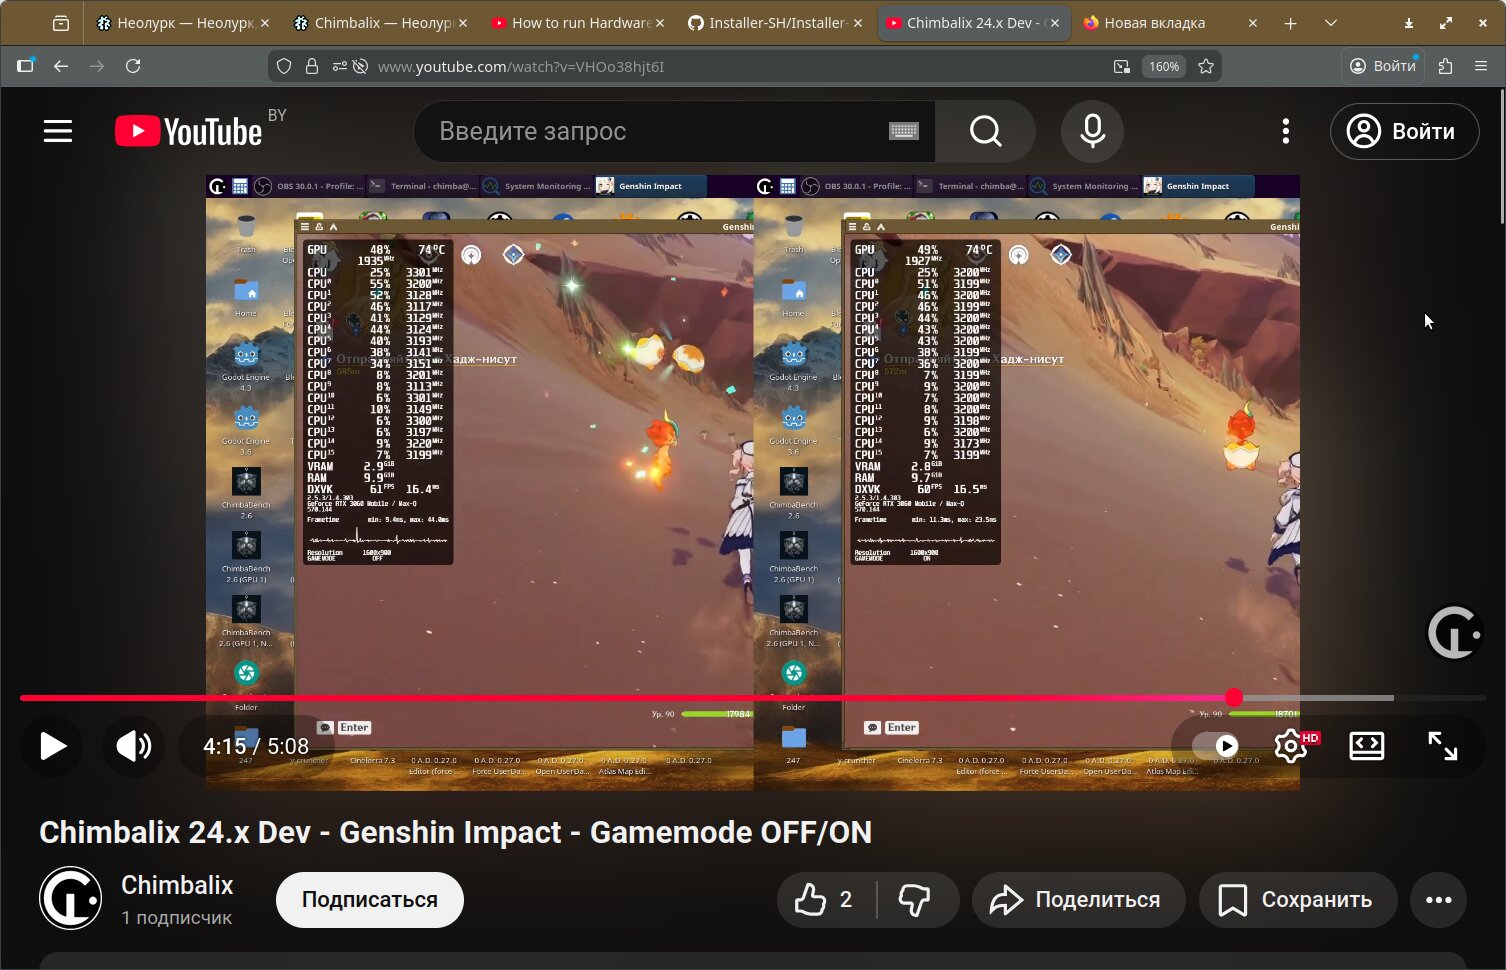Save the video with Сохранить
The height and width of the screenshot is (970, 1506).
tap(1298, 900)
